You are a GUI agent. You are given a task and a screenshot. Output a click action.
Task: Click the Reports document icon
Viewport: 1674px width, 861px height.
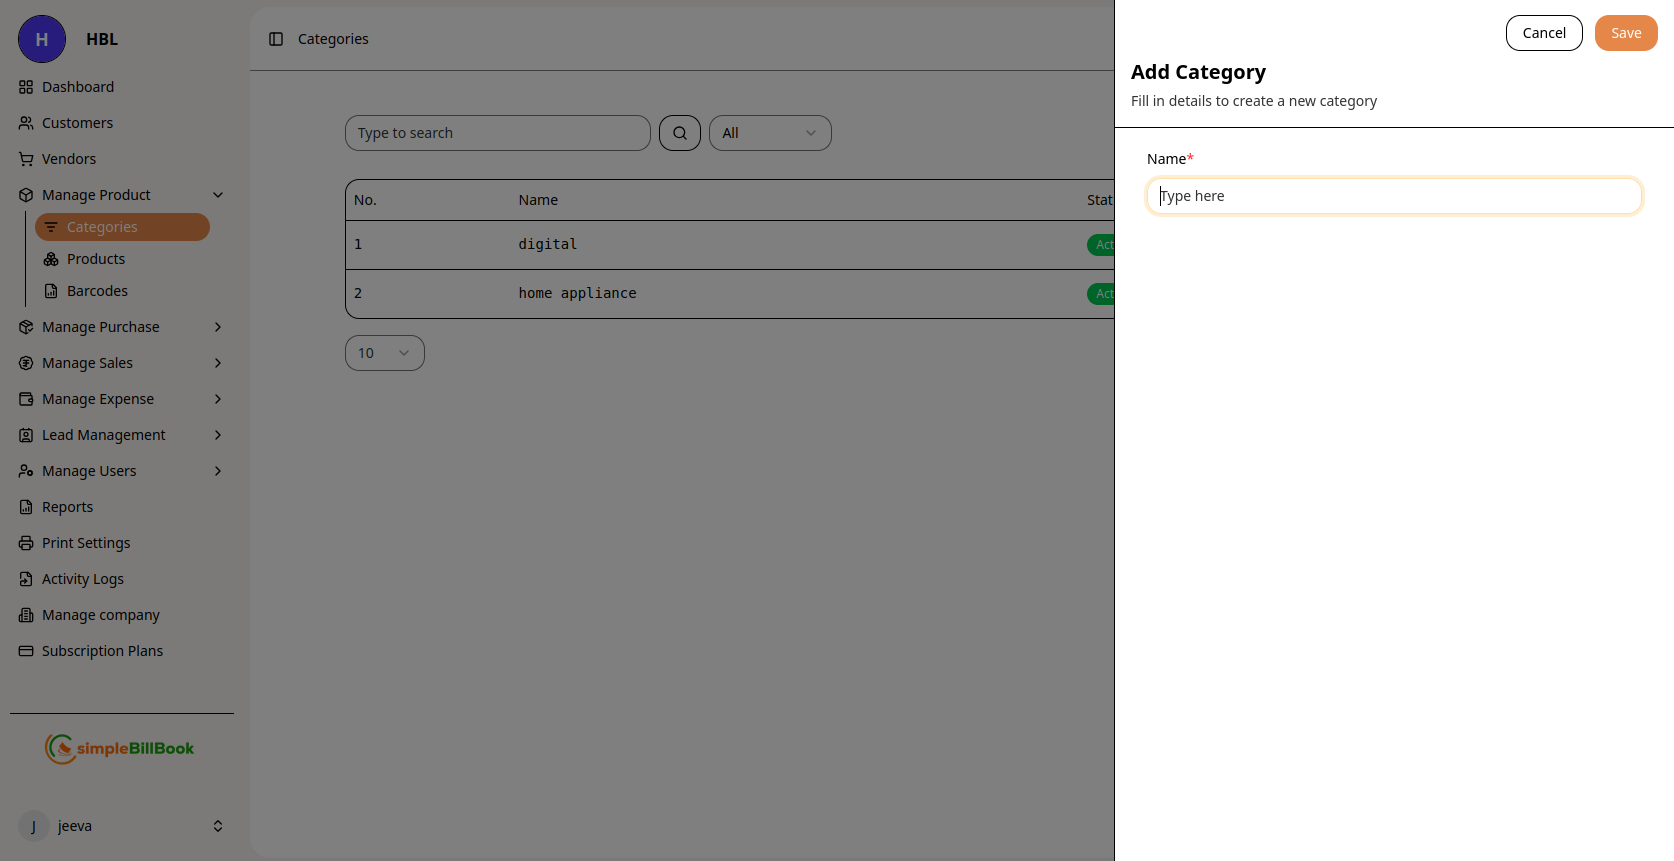pyautogui.click(x=26, y=507)
